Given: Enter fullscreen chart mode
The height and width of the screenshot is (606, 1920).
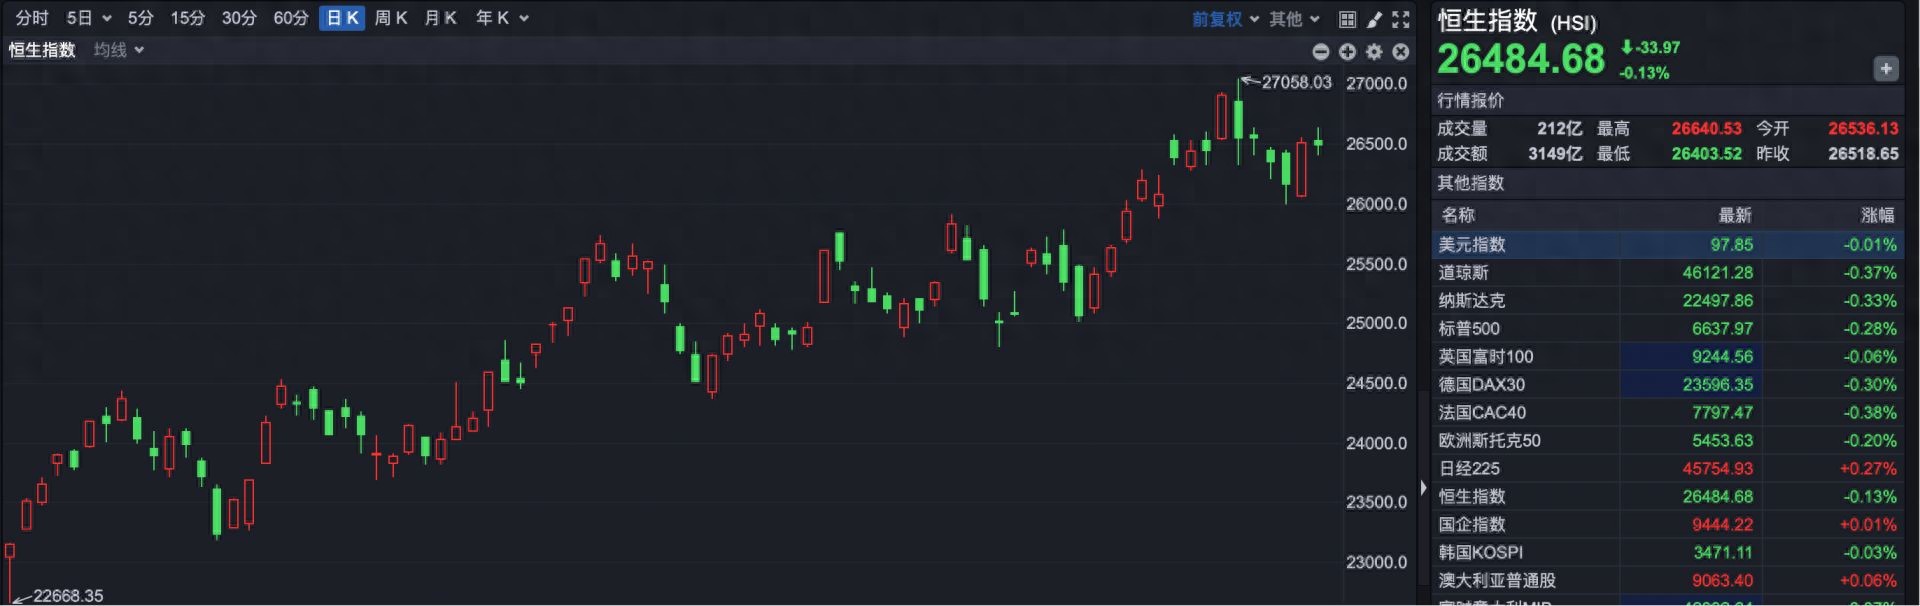Looking at the screenshot, I should pos(1401,19).
